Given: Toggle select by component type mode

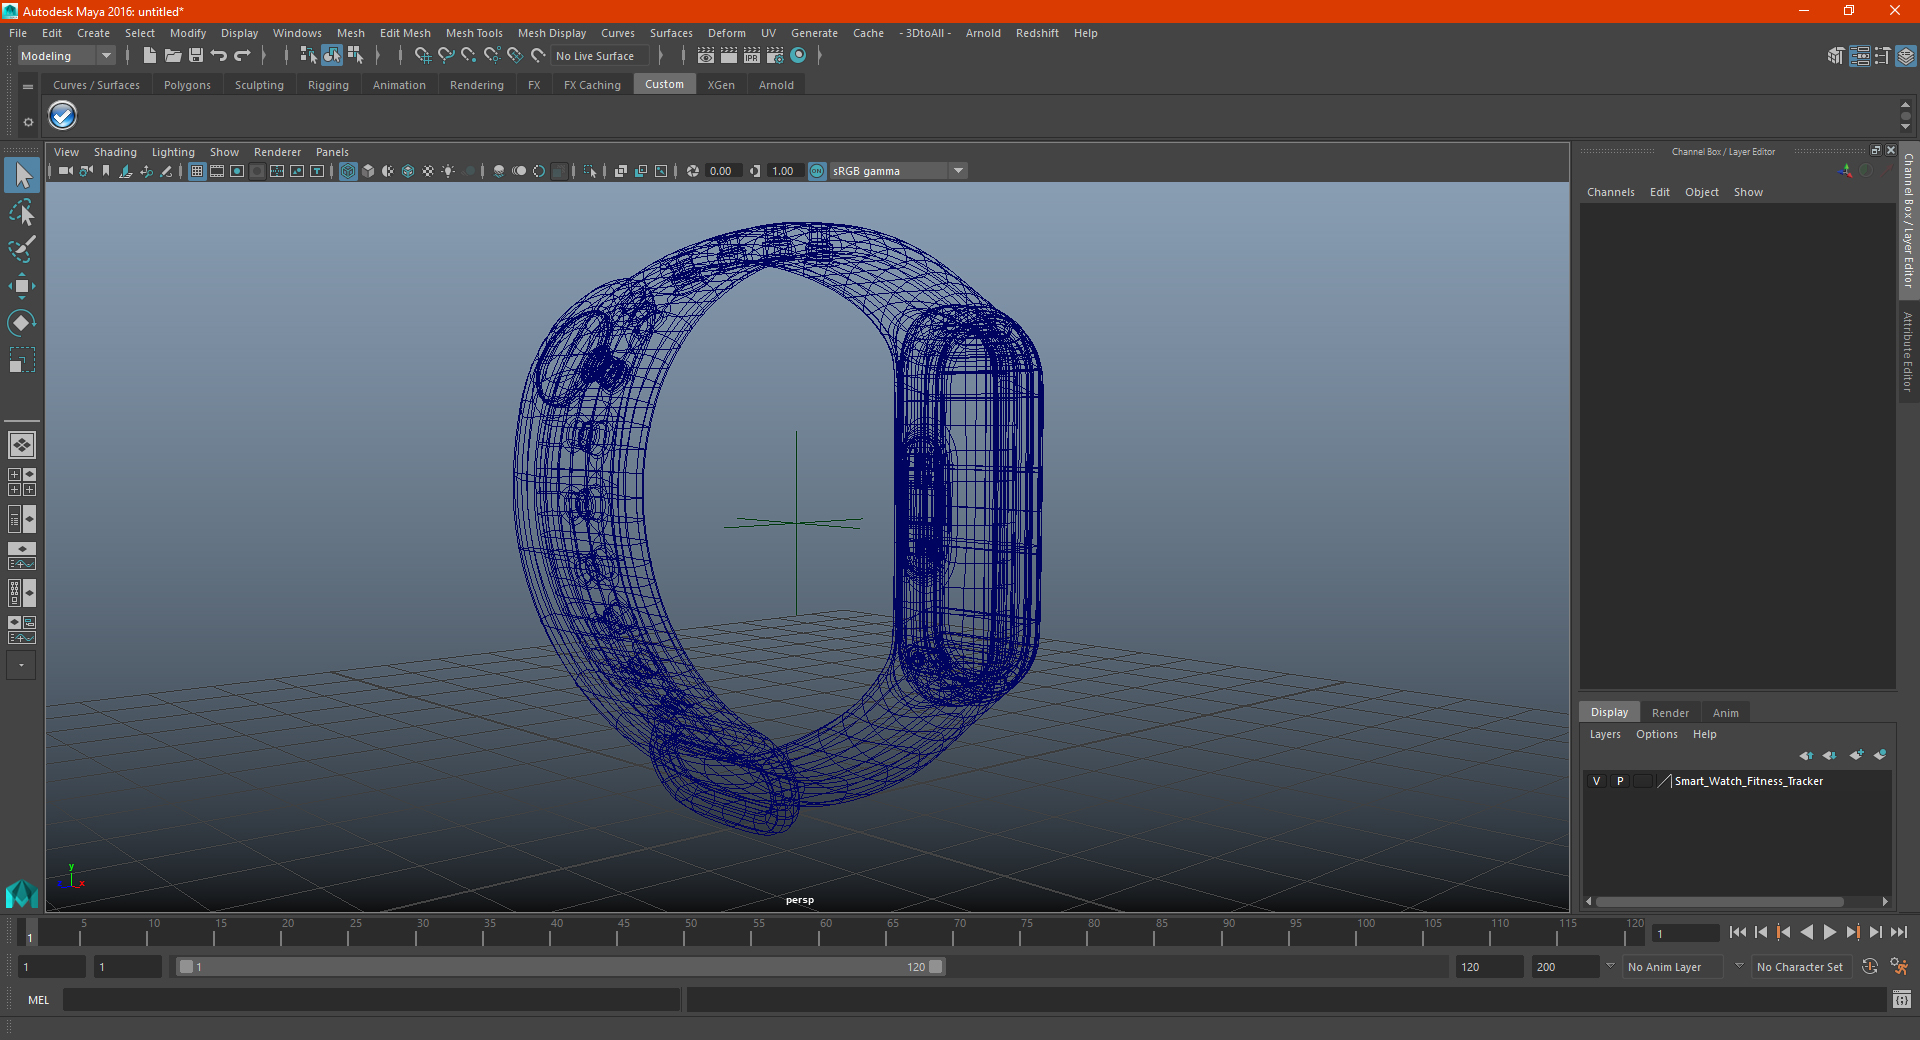Looking at the screenshot, I should coord(355,56).
